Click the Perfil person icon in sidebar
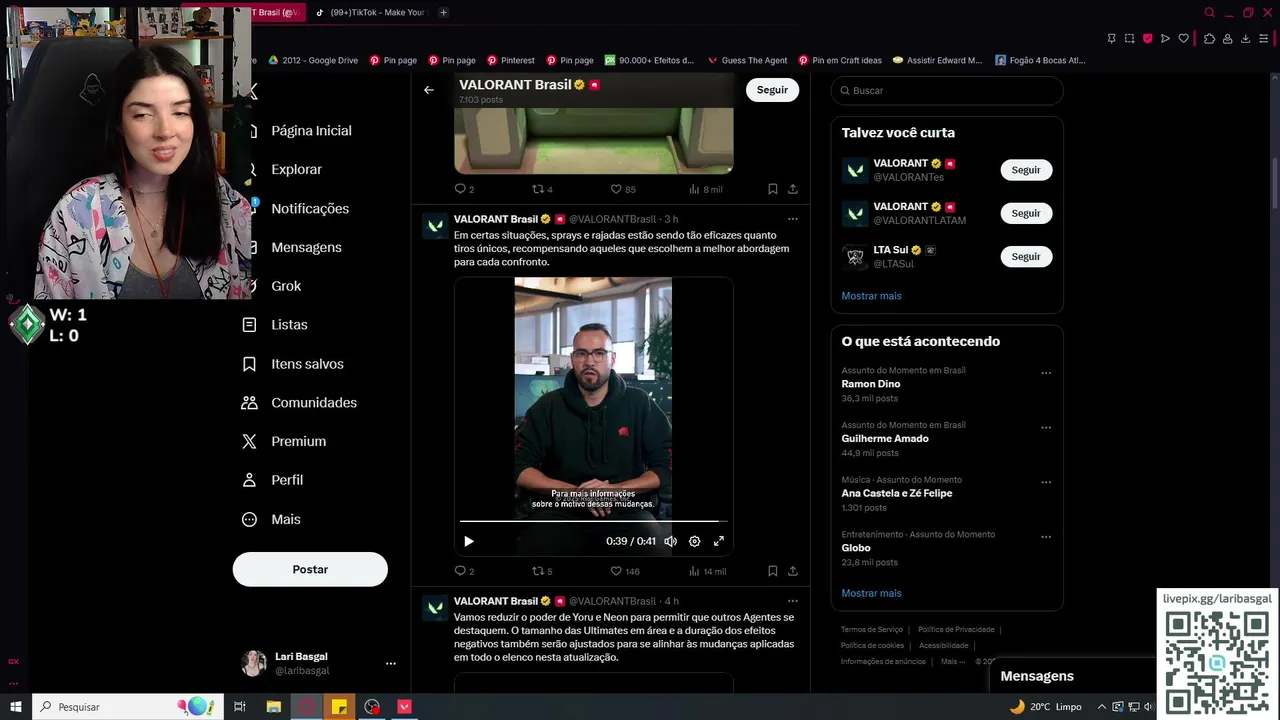 pos(250,480)
